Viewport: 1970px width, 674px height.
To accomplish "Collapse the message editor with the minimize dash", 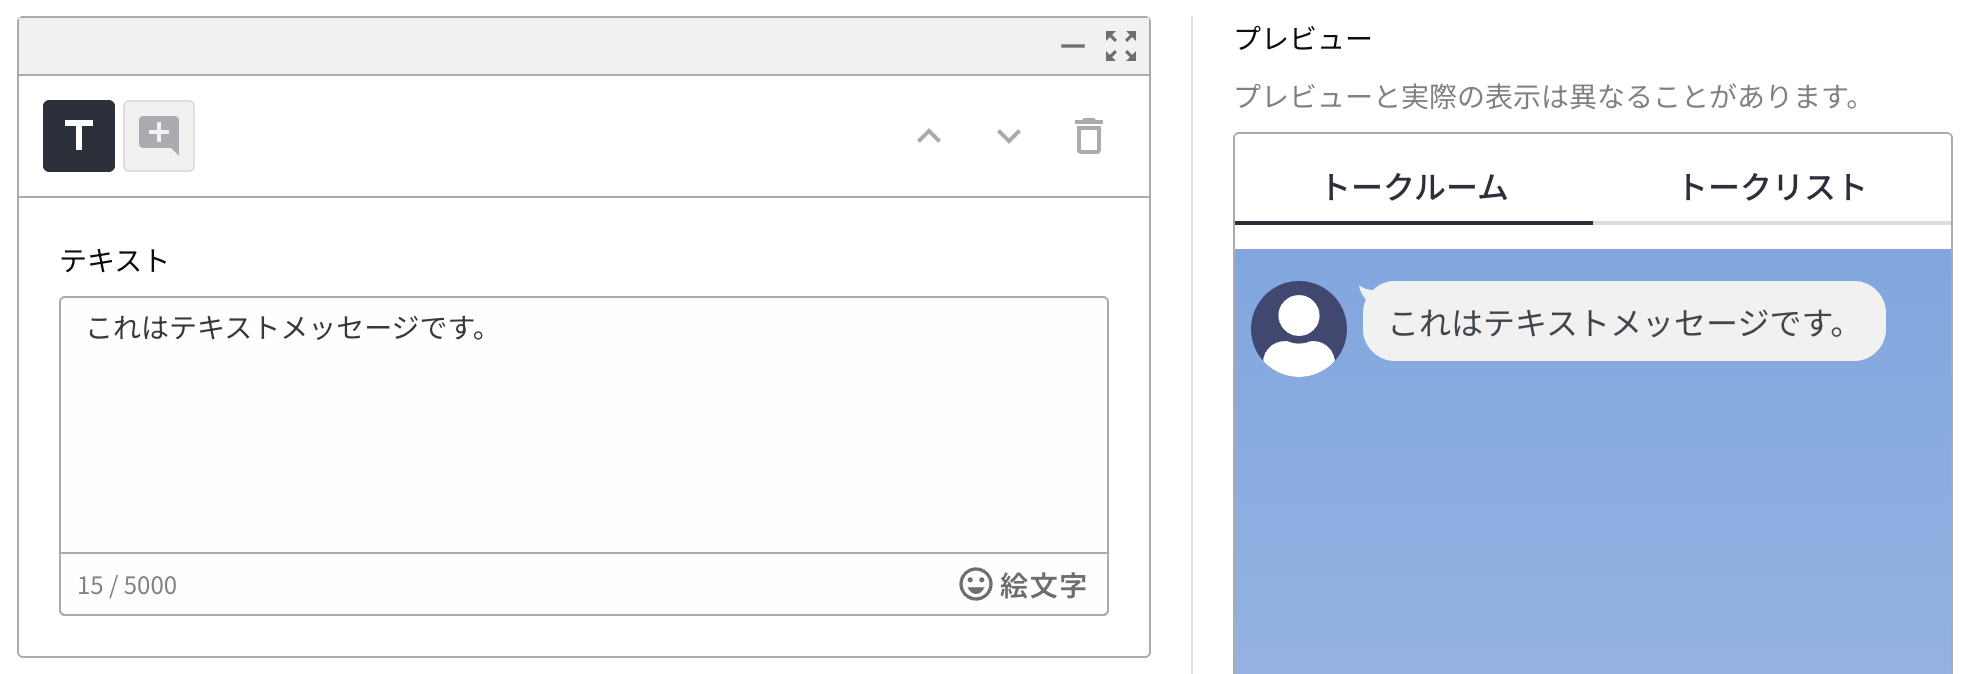I will click(1072, 46).
